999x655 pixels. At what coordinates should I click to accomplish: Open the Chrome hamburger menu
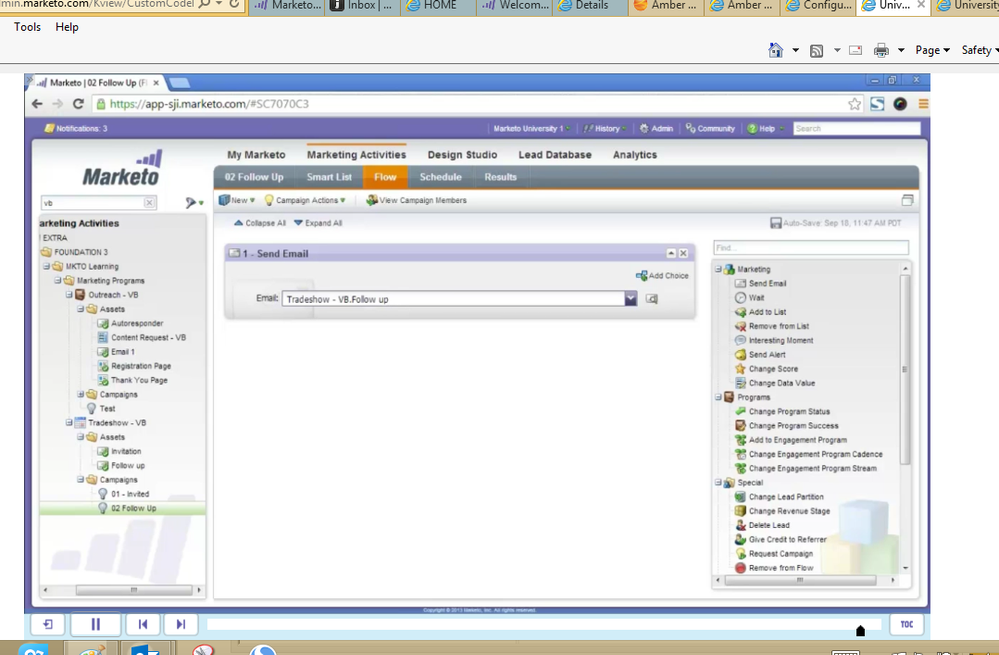coord(923,104)
